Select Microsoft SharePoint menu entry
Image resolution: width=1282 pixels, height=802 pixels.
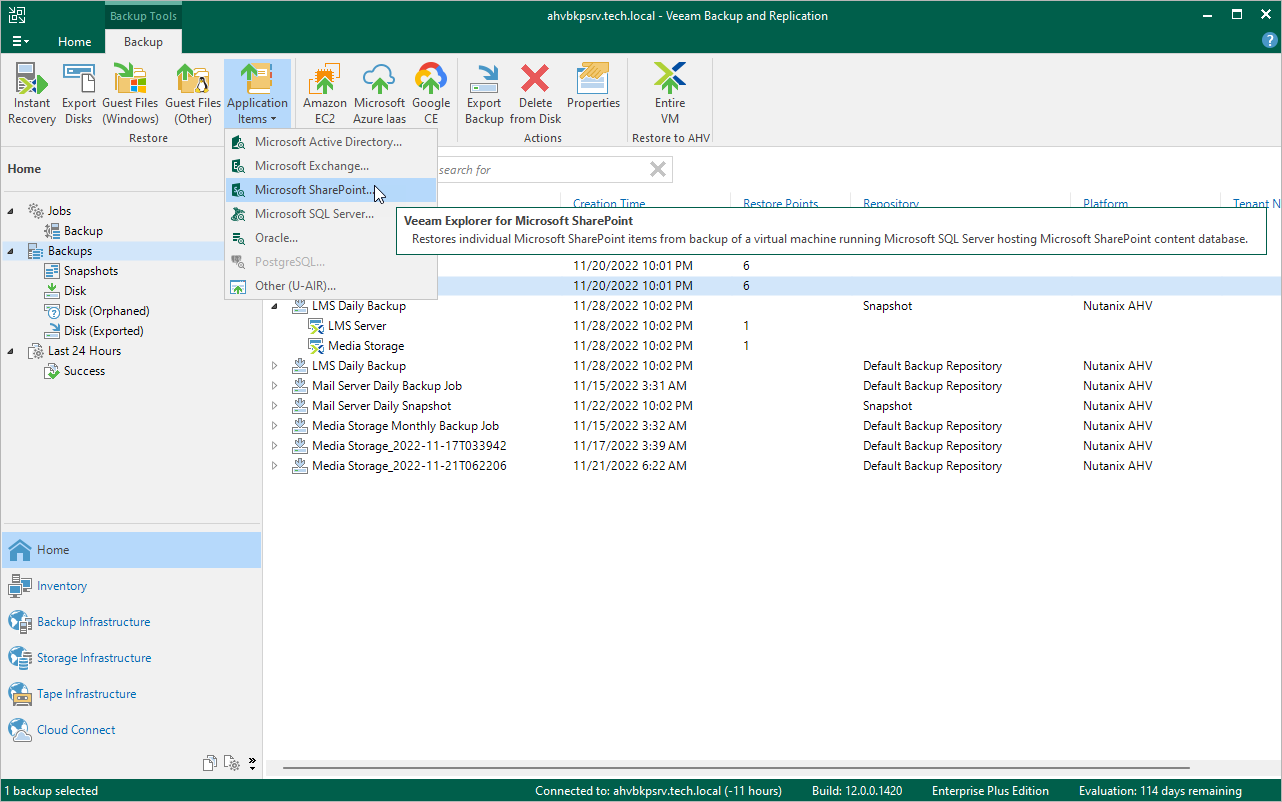point(331,190)
